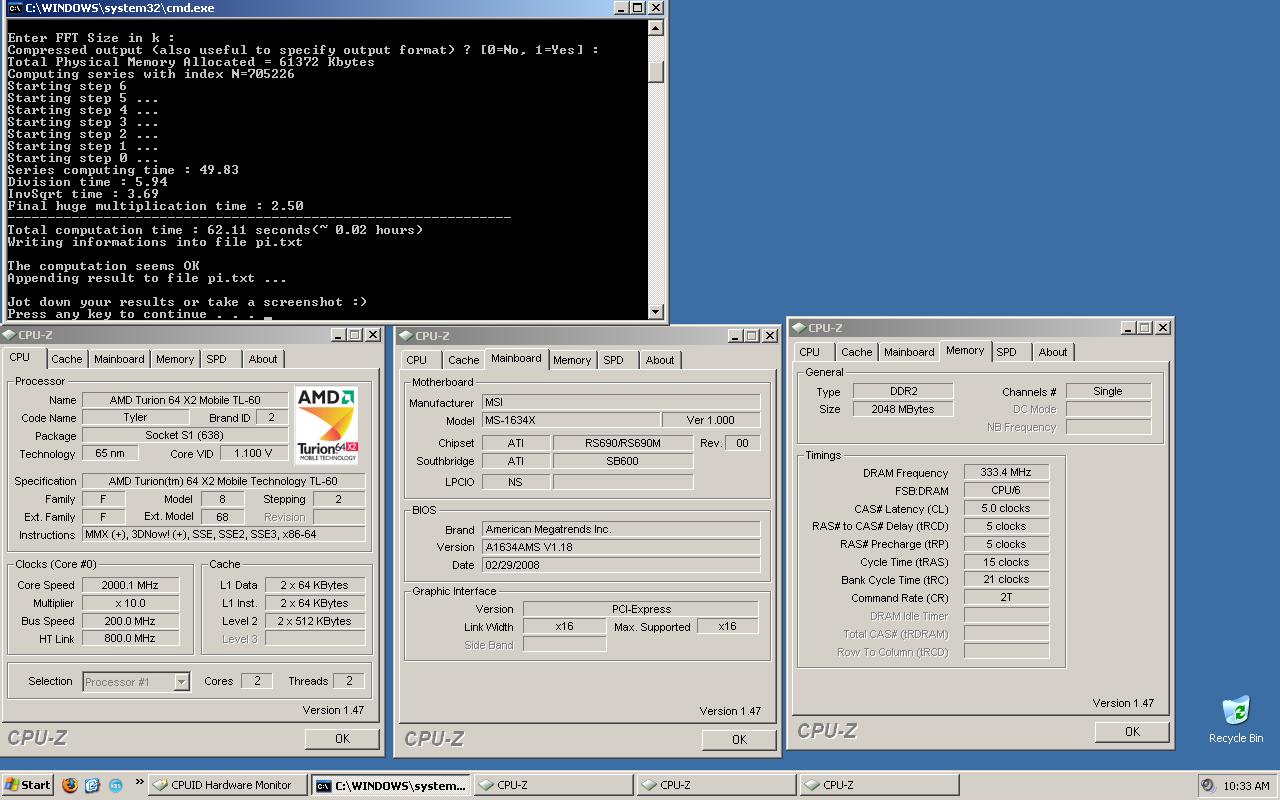
Task: Open SPD tab in the CPU-Z Memory window
Action: coord(1007,352)
